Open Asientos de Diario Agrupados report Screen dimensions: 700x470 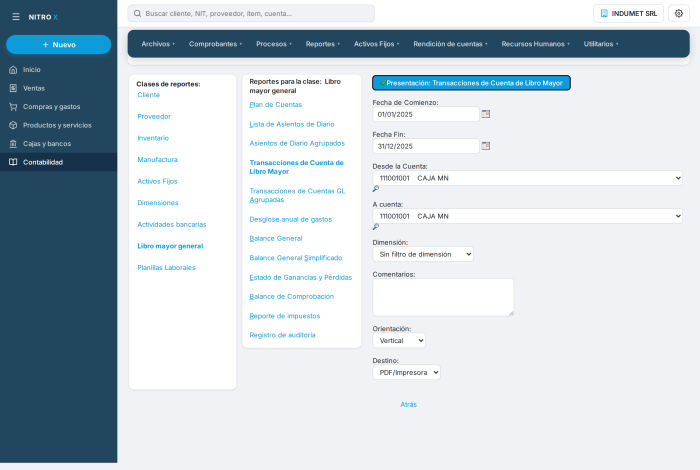(x=297, y=143)
